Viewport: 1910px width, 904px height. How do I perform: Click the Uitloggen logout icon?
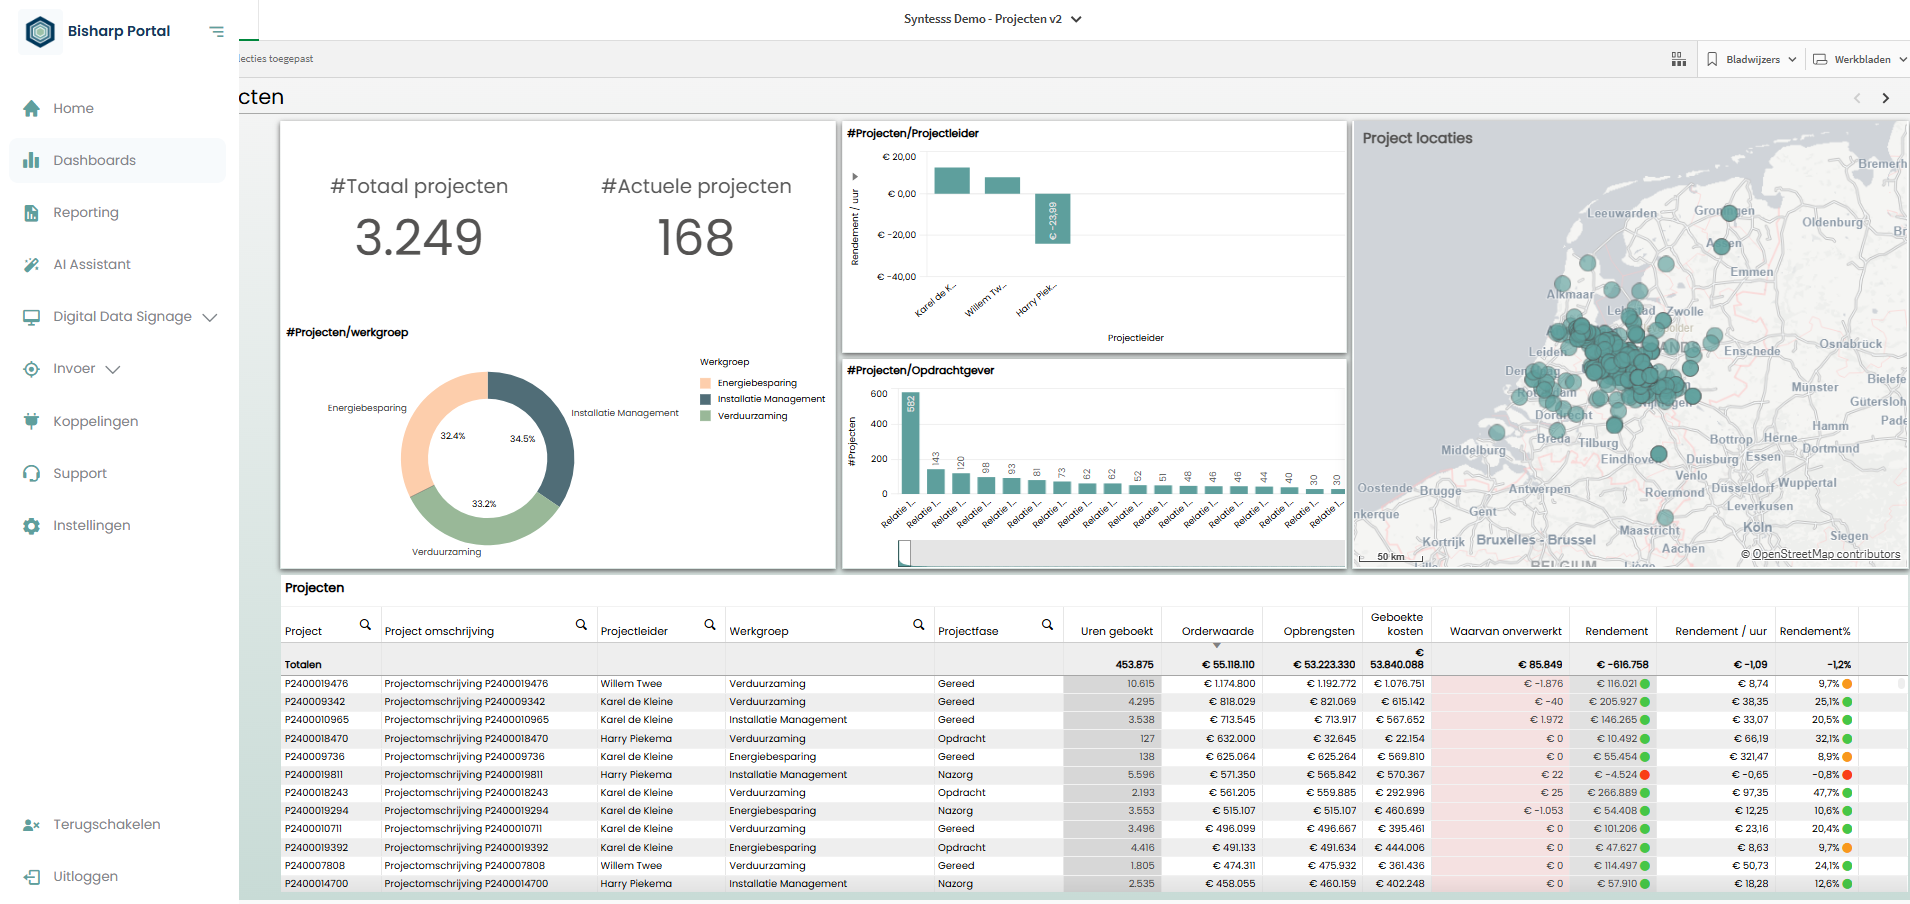(32, 877)
